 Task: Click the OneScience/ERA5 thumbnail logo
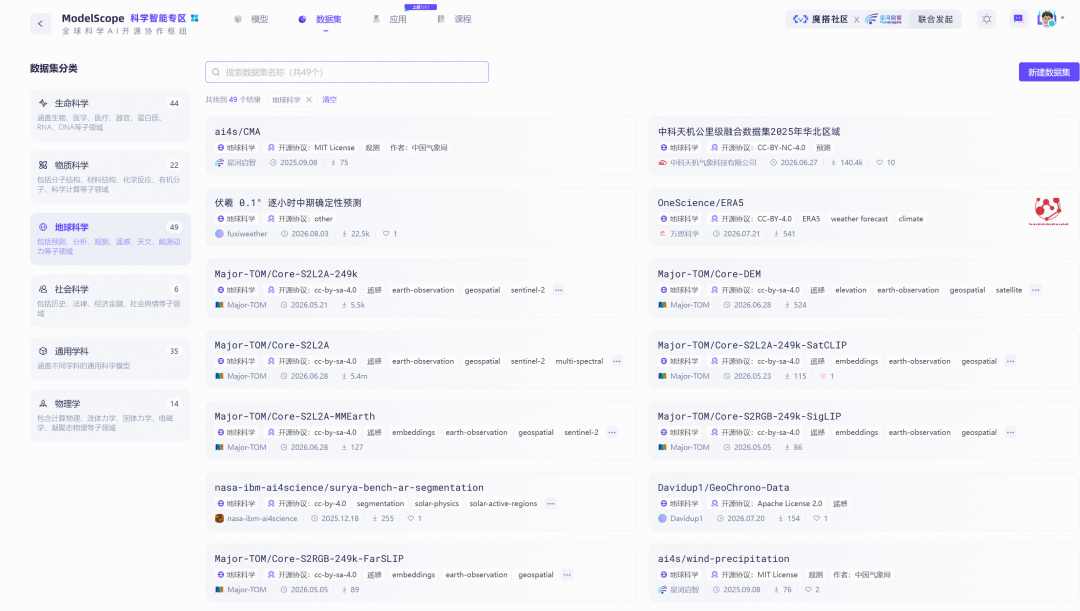pyautogui.click(x=1050, y=211)
